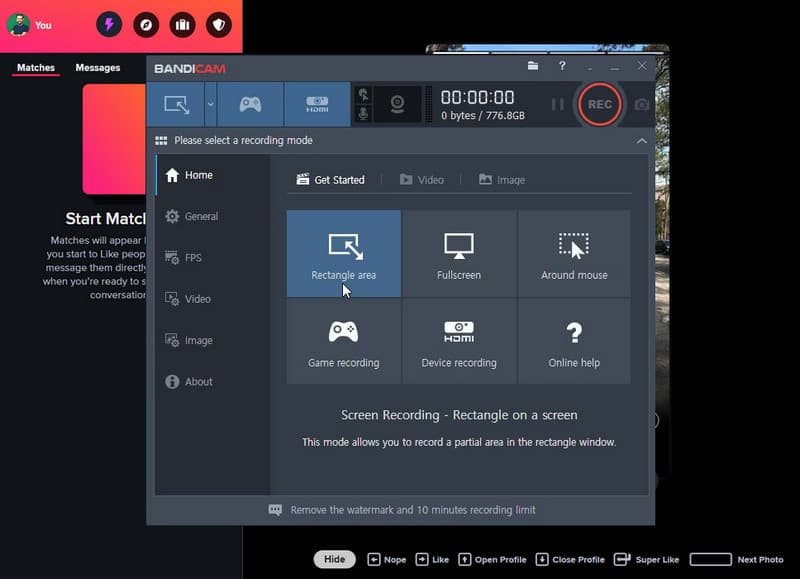Click the screenshot camera icon beside REC
The height and width of the screenshot is (579, 800).
(x=642, y=104)
